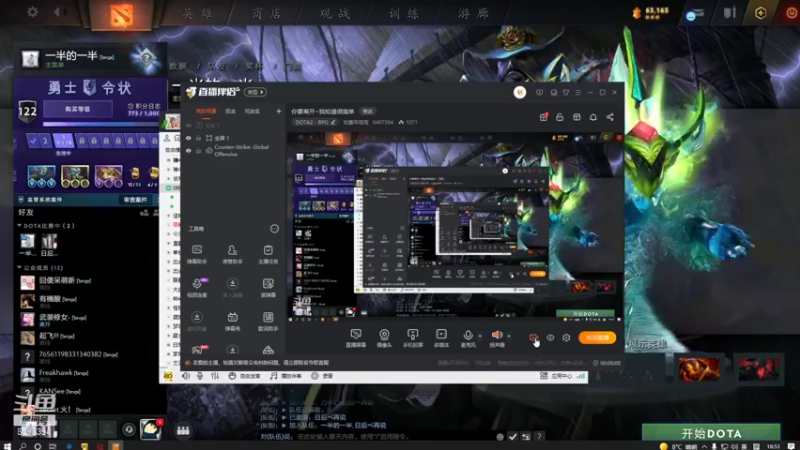Viewport: 800px width, 450px height.
Task: Toggle the preview eye icon in stream bar
Action: coord(550,338)
